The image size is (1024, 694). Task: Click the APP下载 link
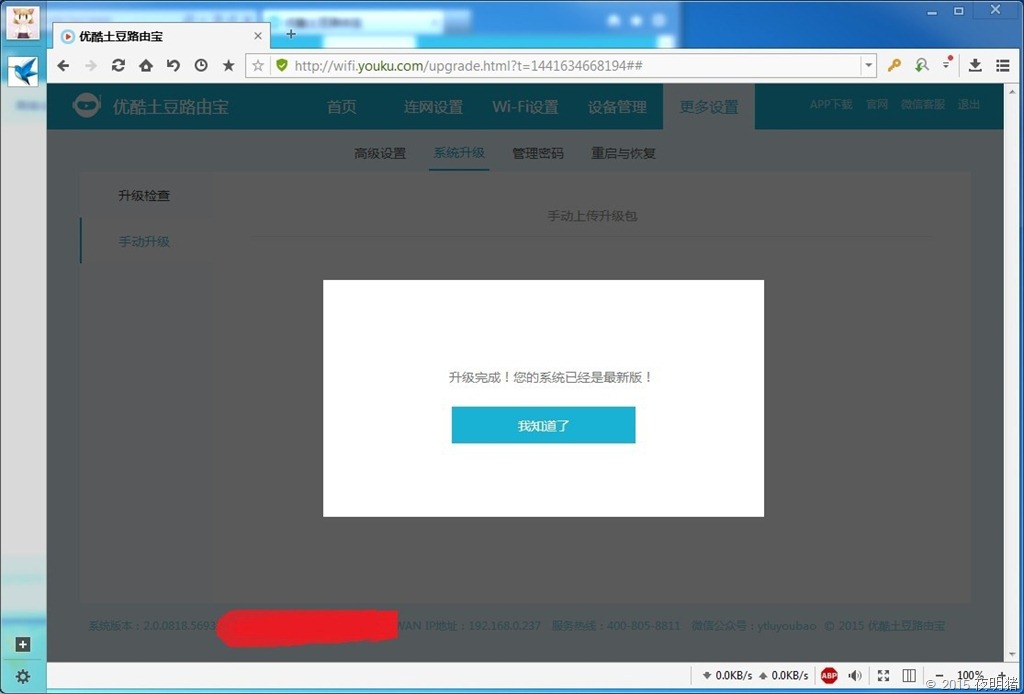(x=831, y=104)
